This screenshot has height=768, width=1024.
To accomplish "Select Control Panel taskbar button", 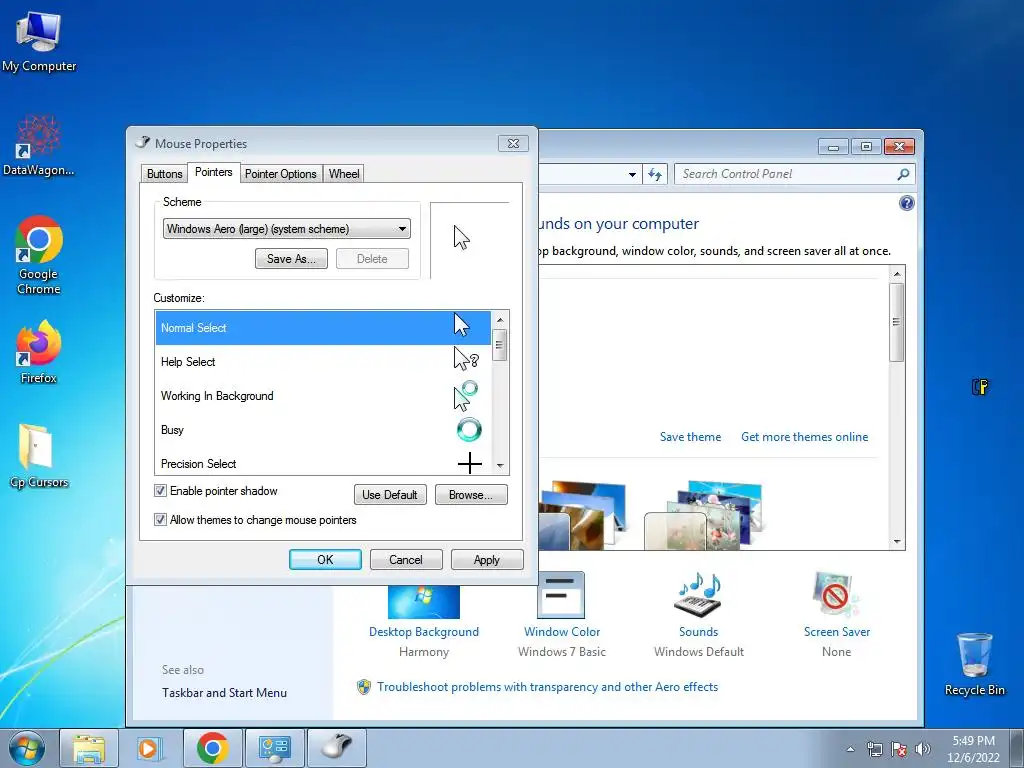I will tap(274, 748).
